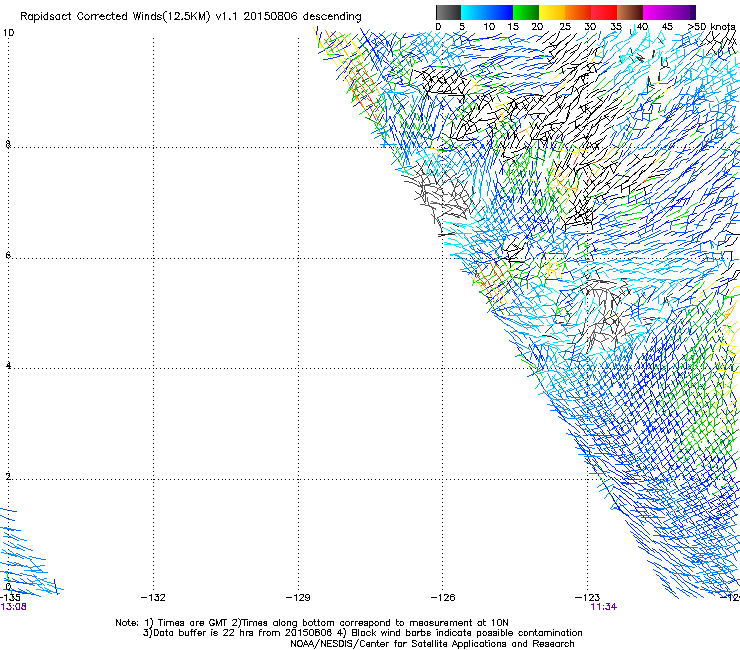Viewport: 740px width, 650px height.
Task: Click the latitude axis label '2'
Action: (8, 477)
